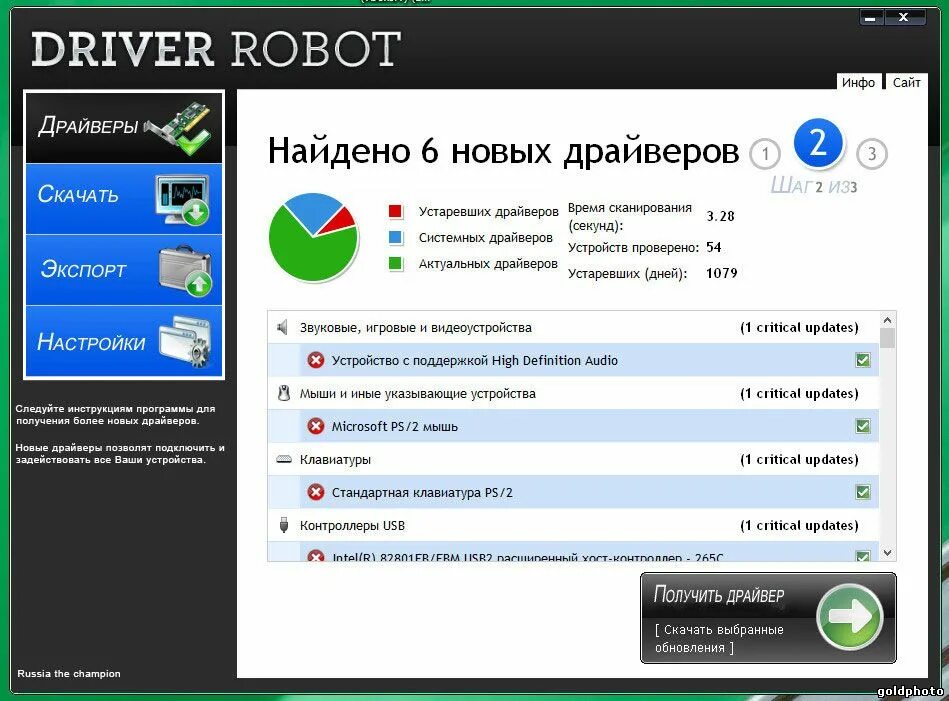The image size is (949, 701).
Task: Select the Звуковые, игровые и видеоустройства category row
Action: point(573,327)
